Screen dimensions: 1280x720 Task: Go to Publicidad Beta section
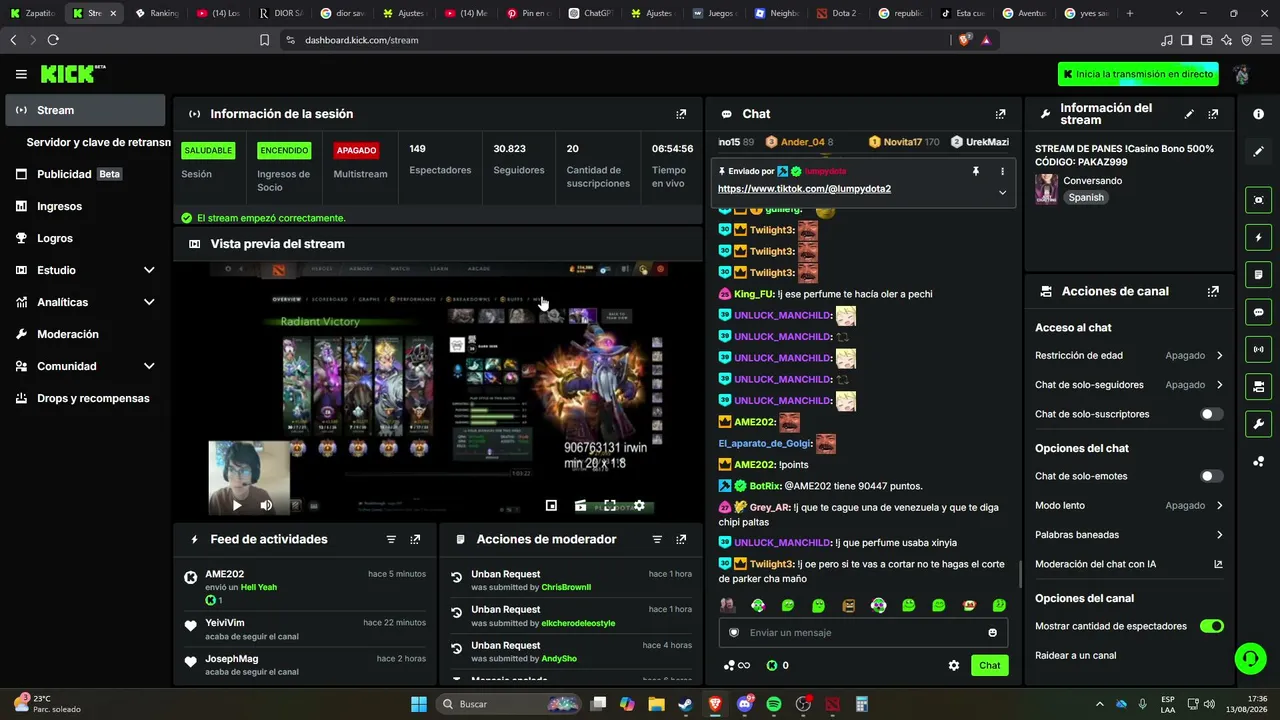coord(85,174)
